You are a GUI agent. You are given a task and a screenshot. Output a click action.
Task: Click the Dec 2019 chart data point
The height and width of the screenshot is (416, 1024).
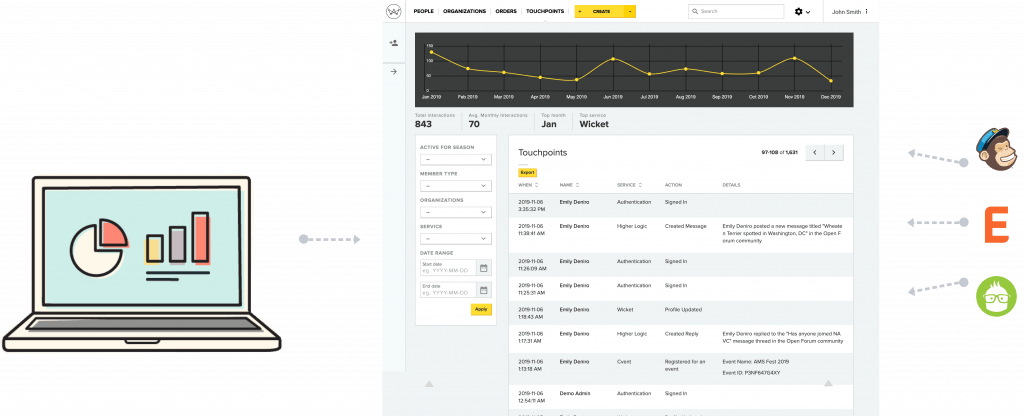pos(831,81)
